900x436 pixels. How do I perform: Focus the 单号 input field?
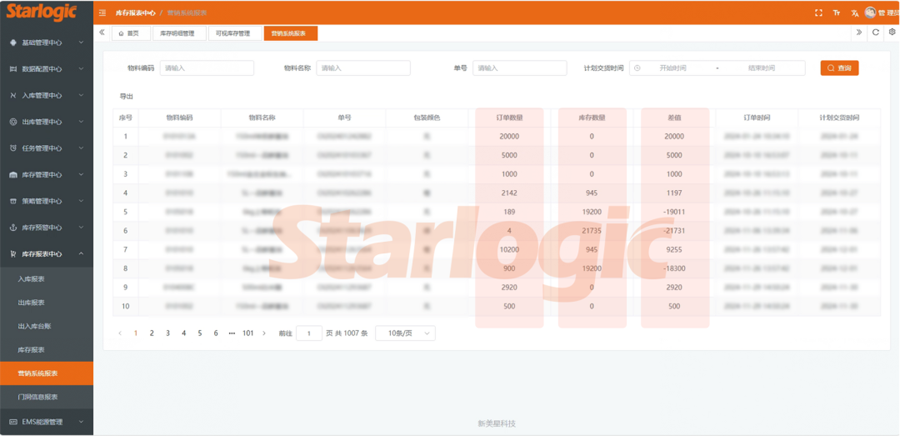point(520,68)
